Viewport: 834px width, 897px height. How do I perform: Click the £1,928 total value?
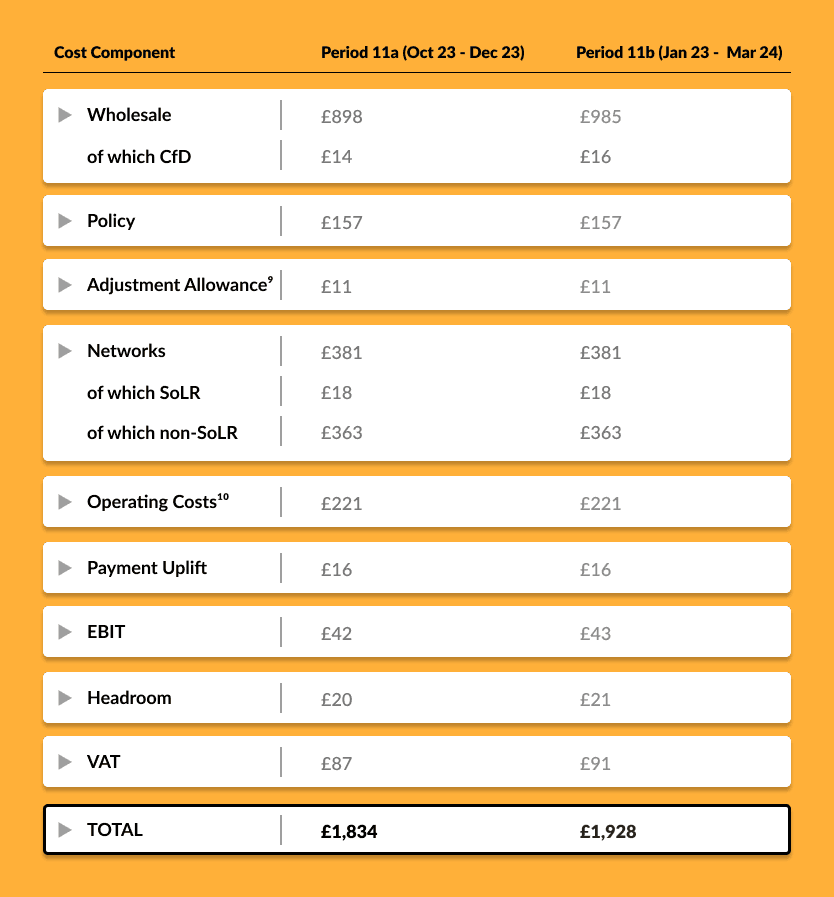coord(608,831)
